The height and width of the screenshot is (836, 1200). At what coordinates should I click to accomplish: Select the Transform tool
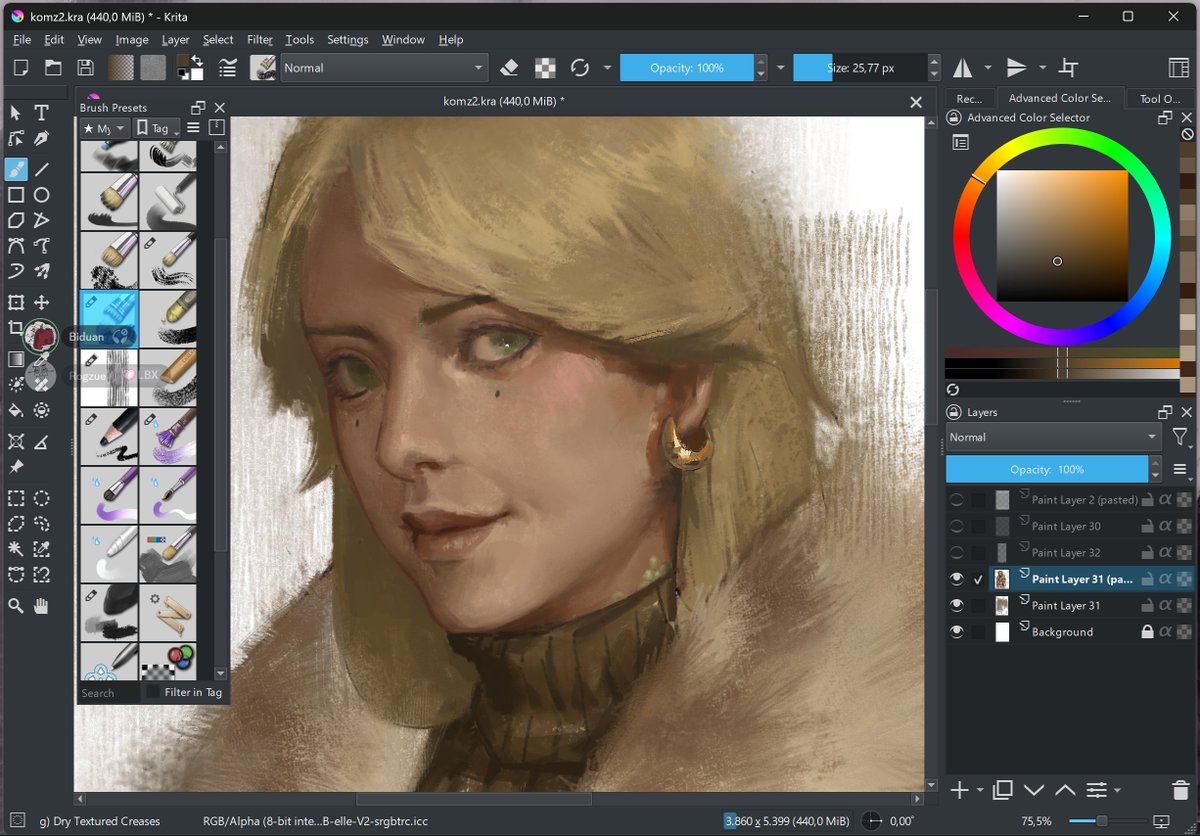[16, 302]
